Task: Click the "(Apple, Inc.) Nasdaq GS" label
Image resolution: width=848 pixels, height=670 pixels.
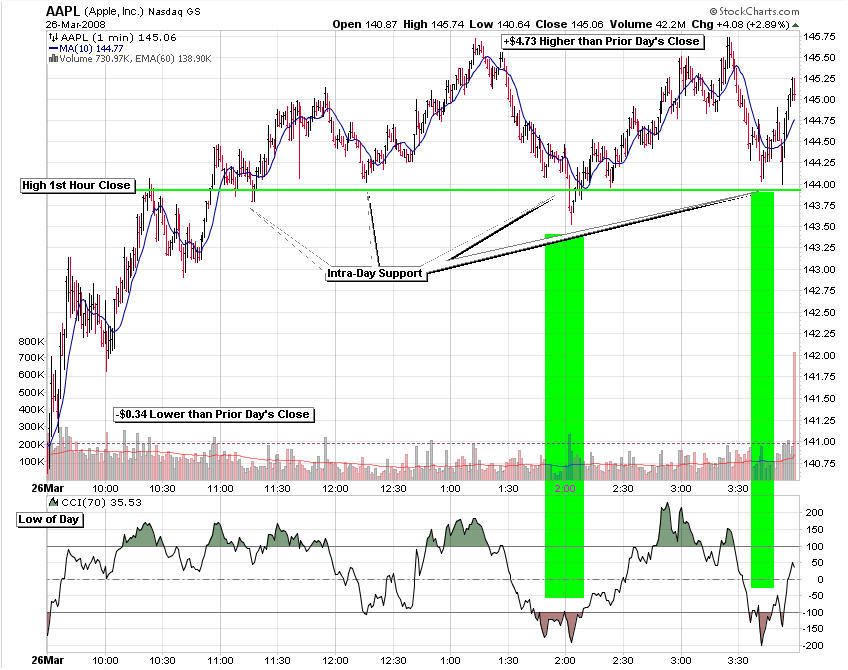Action: point(142,11)
